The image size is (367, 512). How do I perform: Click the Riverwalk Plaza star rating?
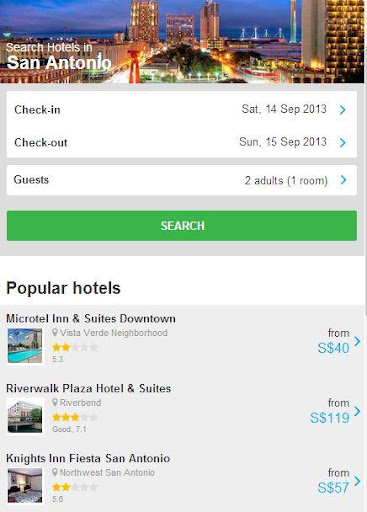point(75,417)
